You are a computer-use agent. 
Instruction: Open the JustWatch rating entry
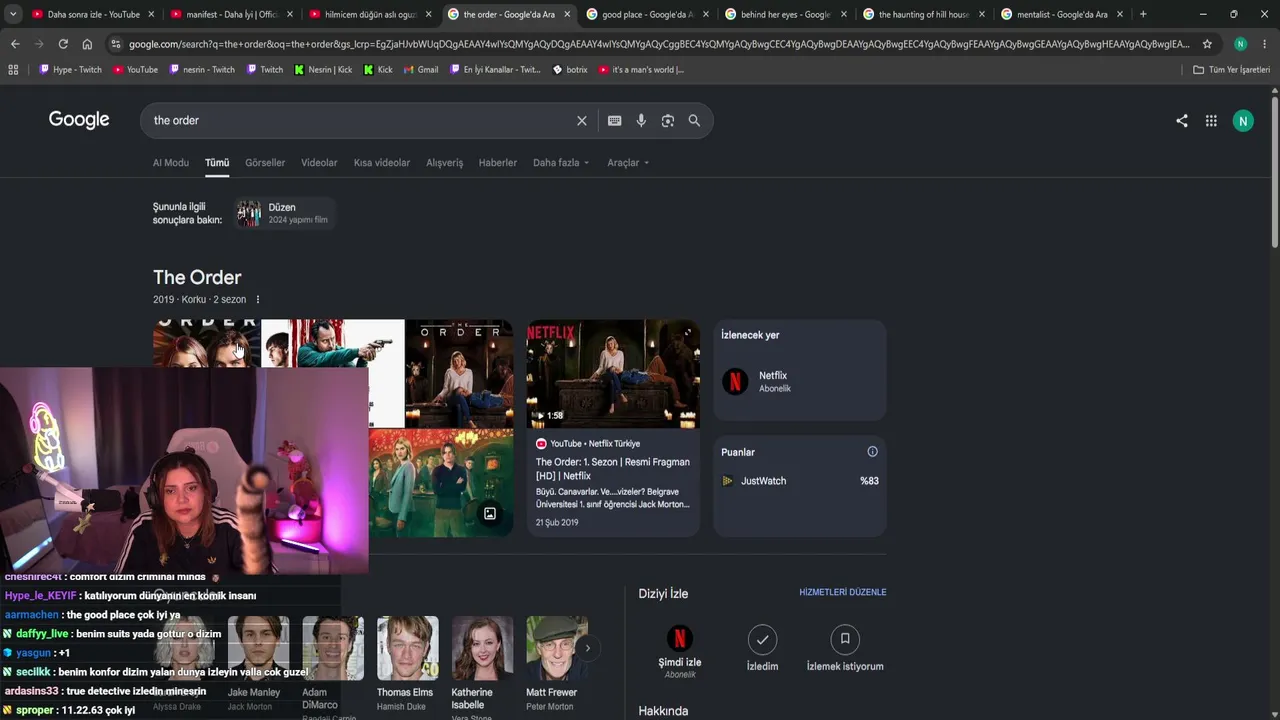point(800,481)
